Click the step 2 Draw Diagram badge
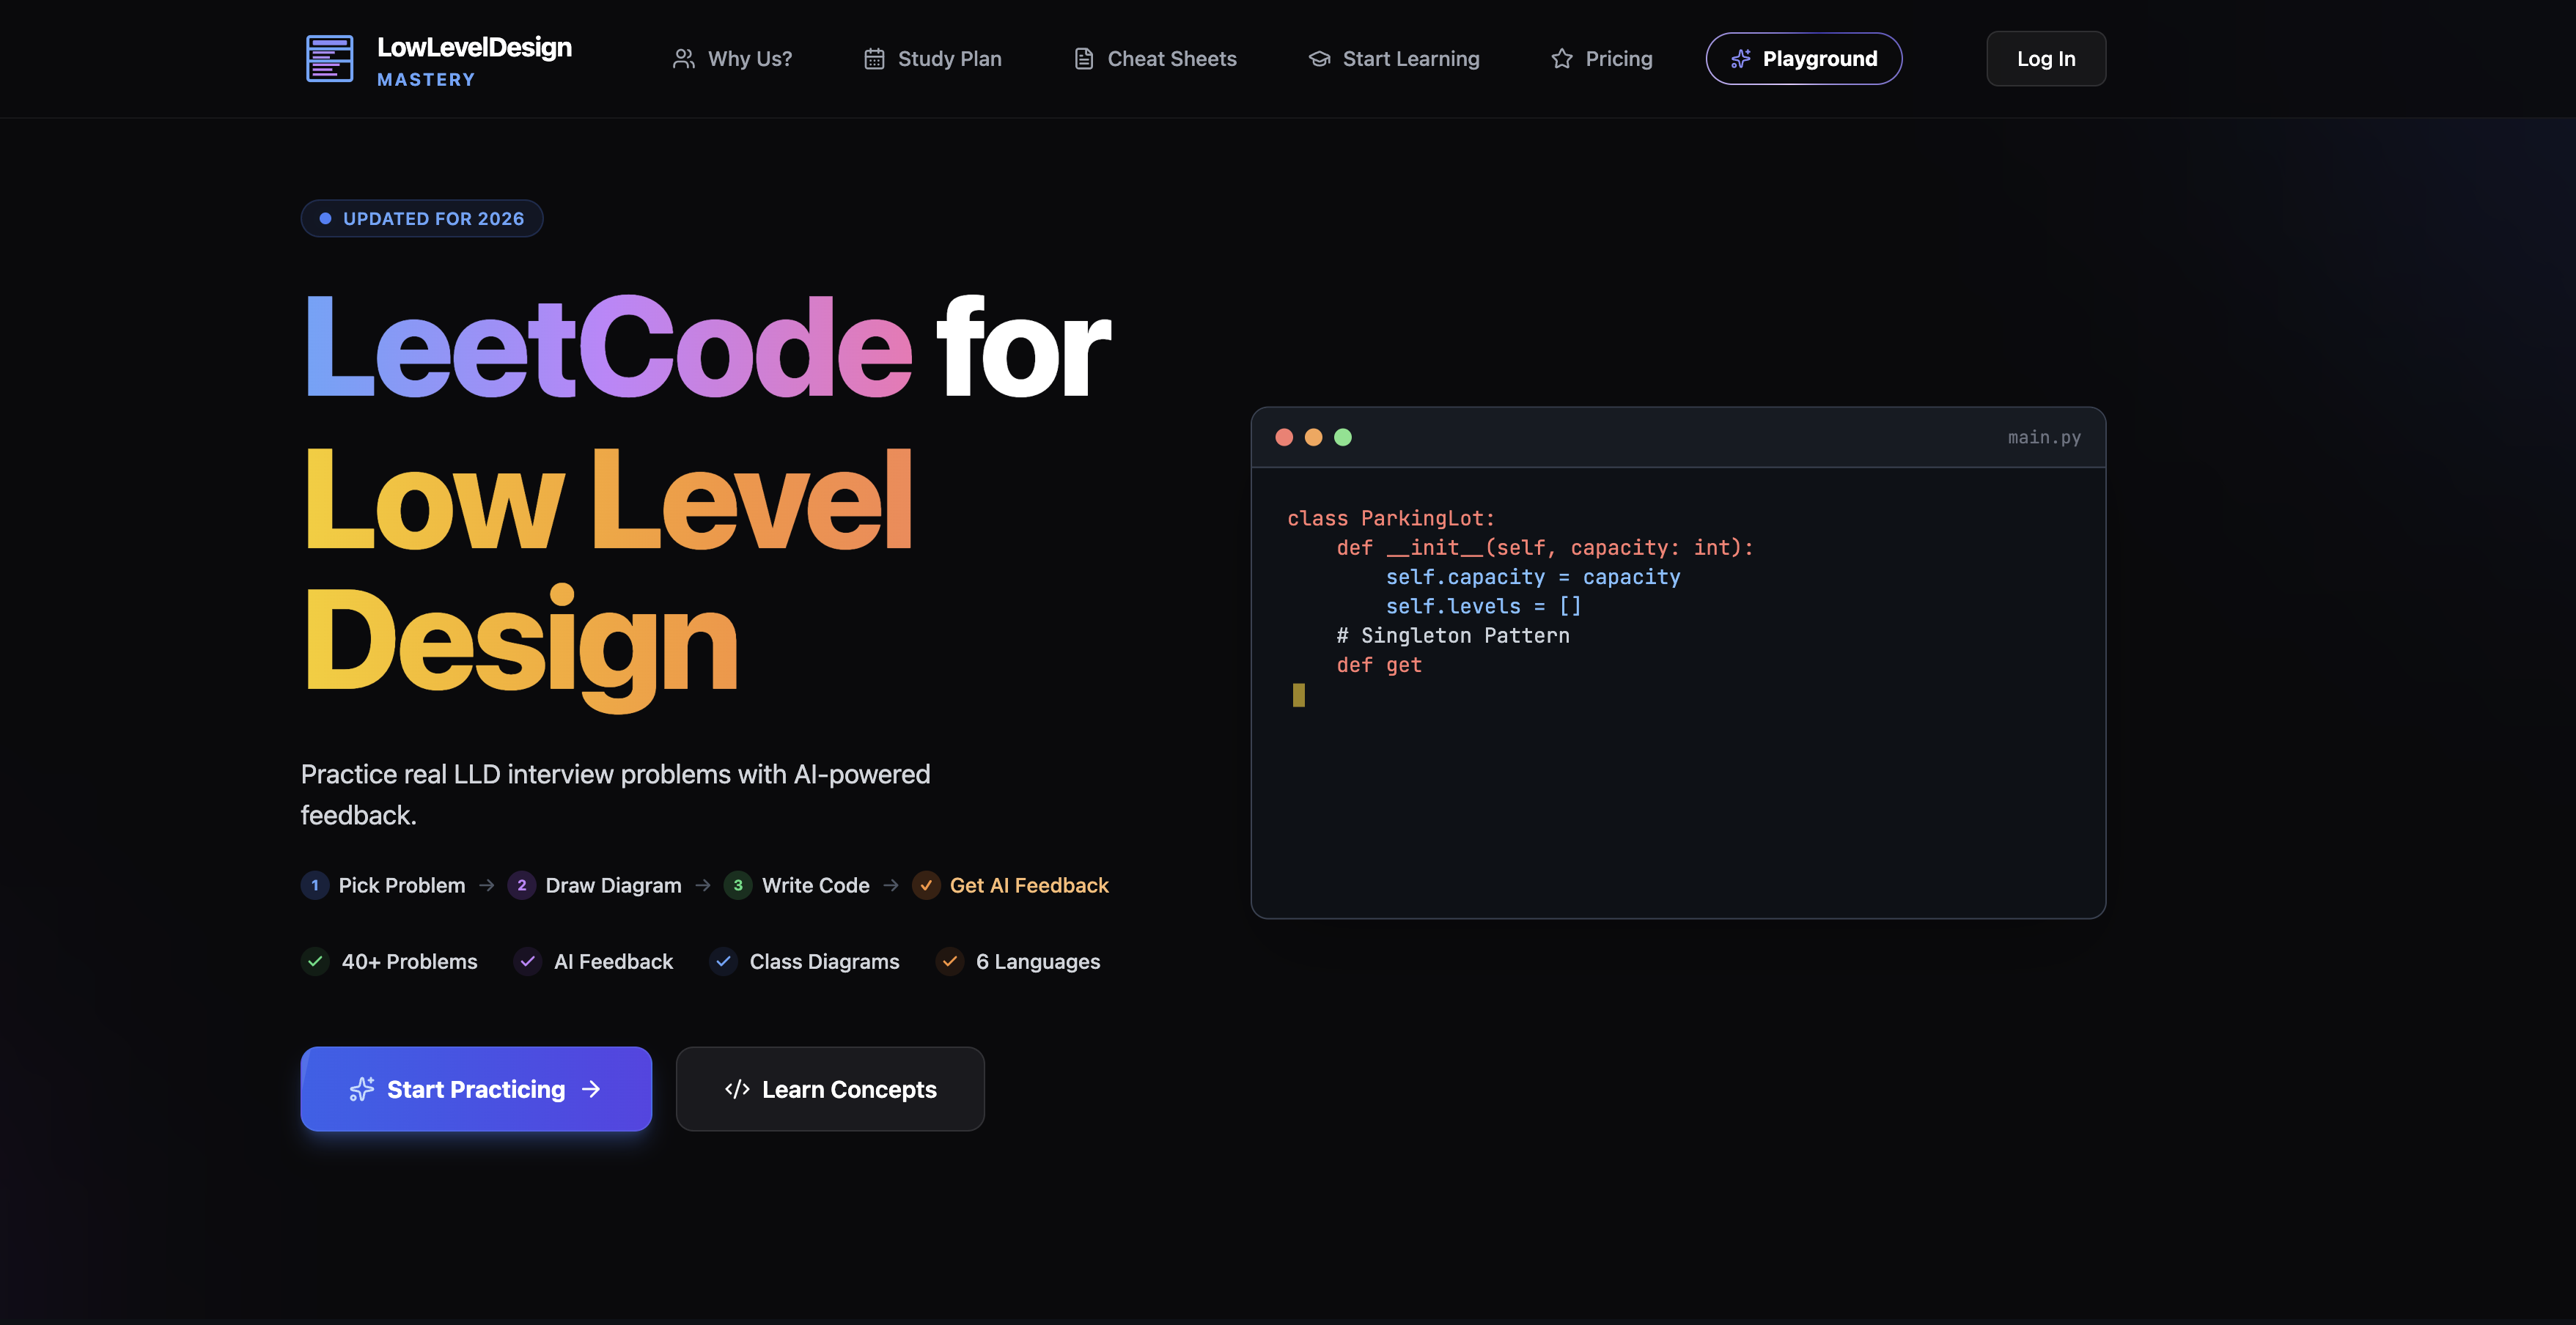 [521, 885]
